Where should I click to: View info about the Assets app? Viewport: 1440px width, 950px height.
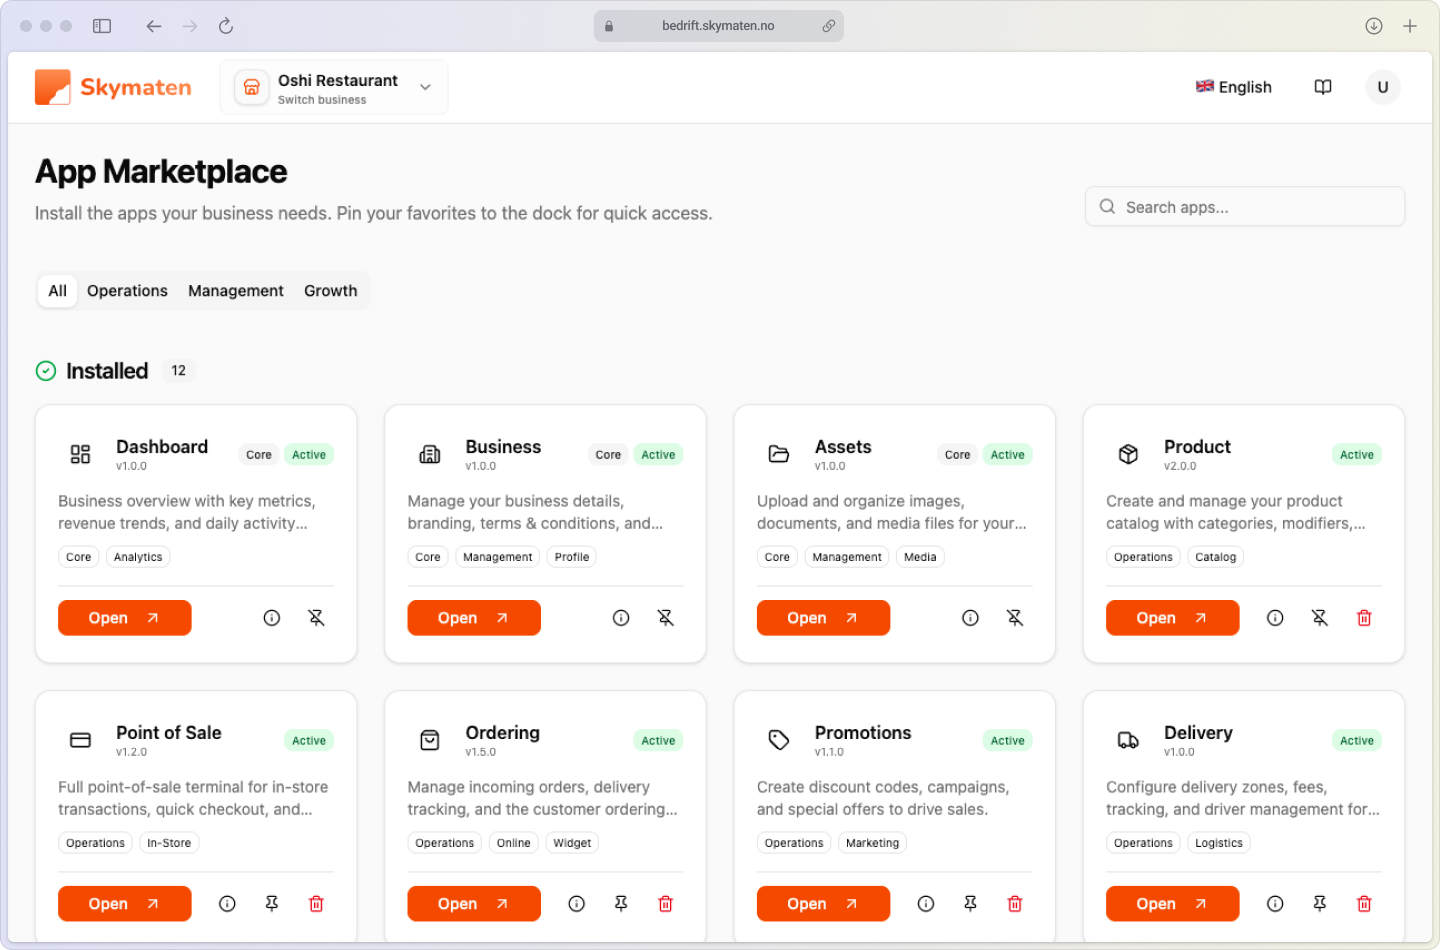pyautogui.click(x=970, y=618)
